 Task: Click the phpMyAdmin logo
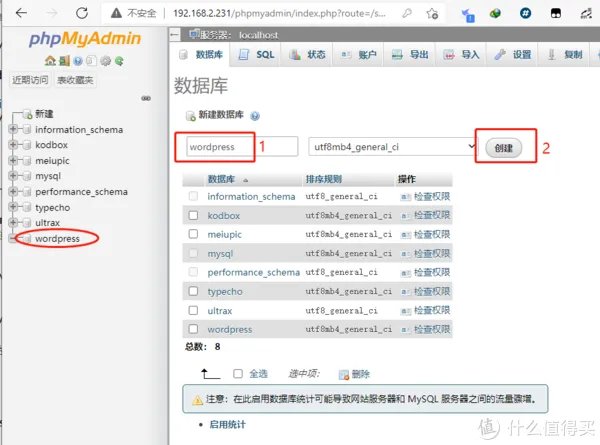pyautogui.click(x=85, y=39)
